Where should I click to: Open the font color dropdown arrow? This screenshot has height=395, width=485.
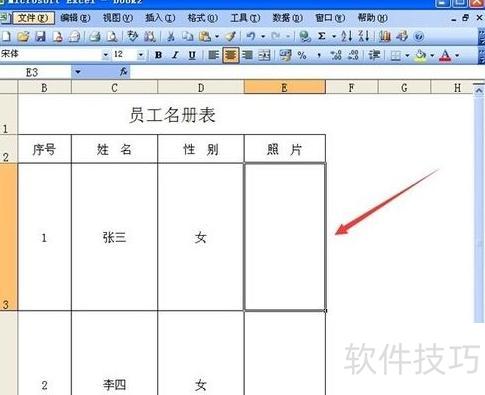(457, 55)
